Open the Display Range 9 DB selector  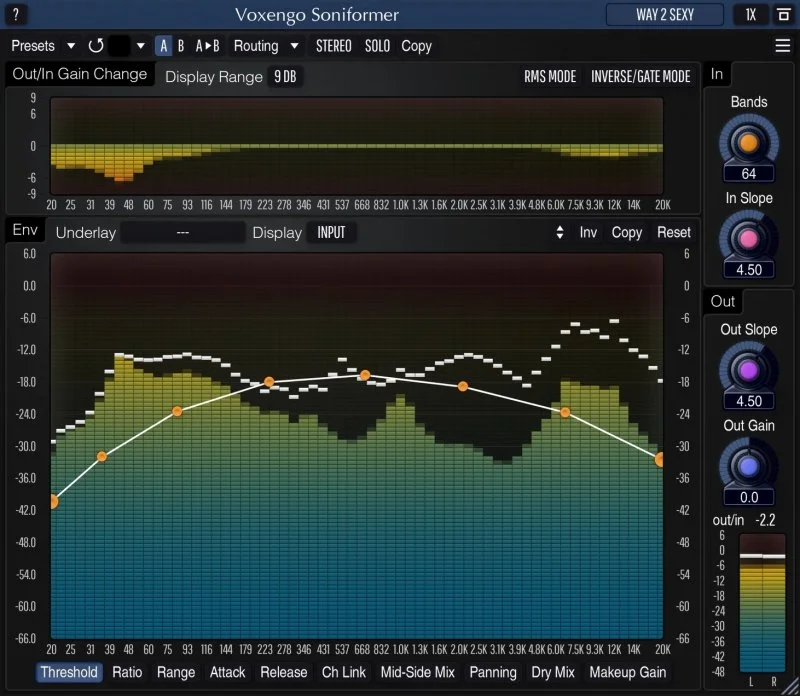pos(285,77)
